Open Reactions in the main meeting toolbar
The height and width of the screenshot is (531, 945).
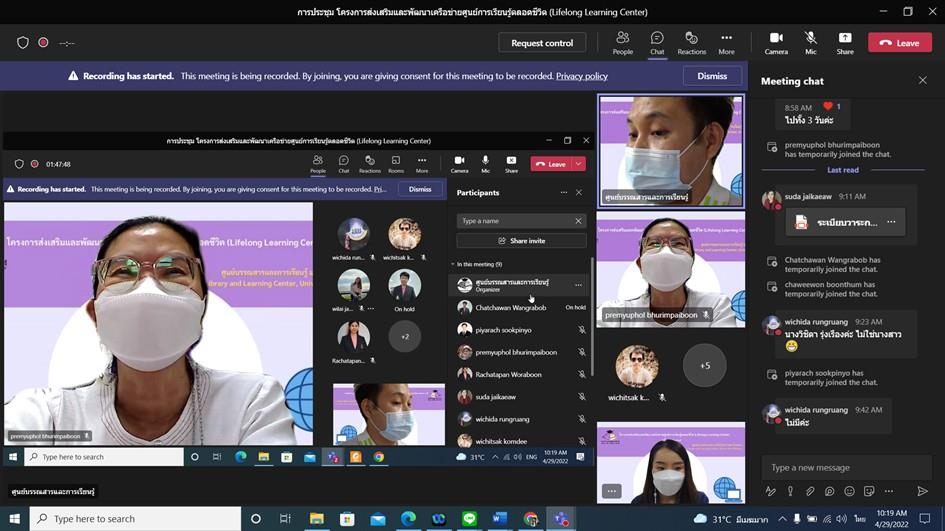691,43
